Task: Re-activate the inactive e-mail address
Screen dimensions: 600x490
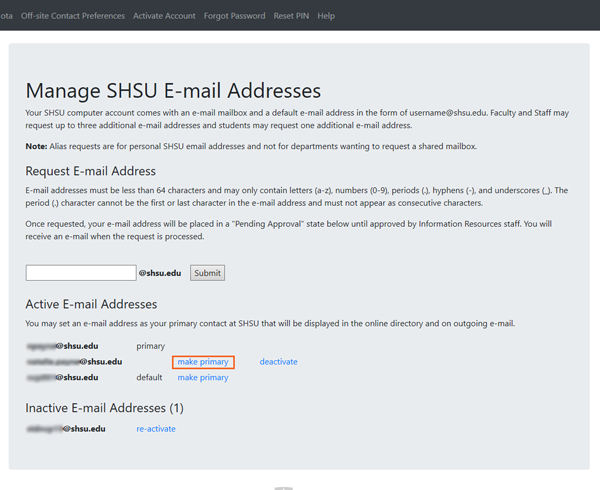Action: point(156,429)
